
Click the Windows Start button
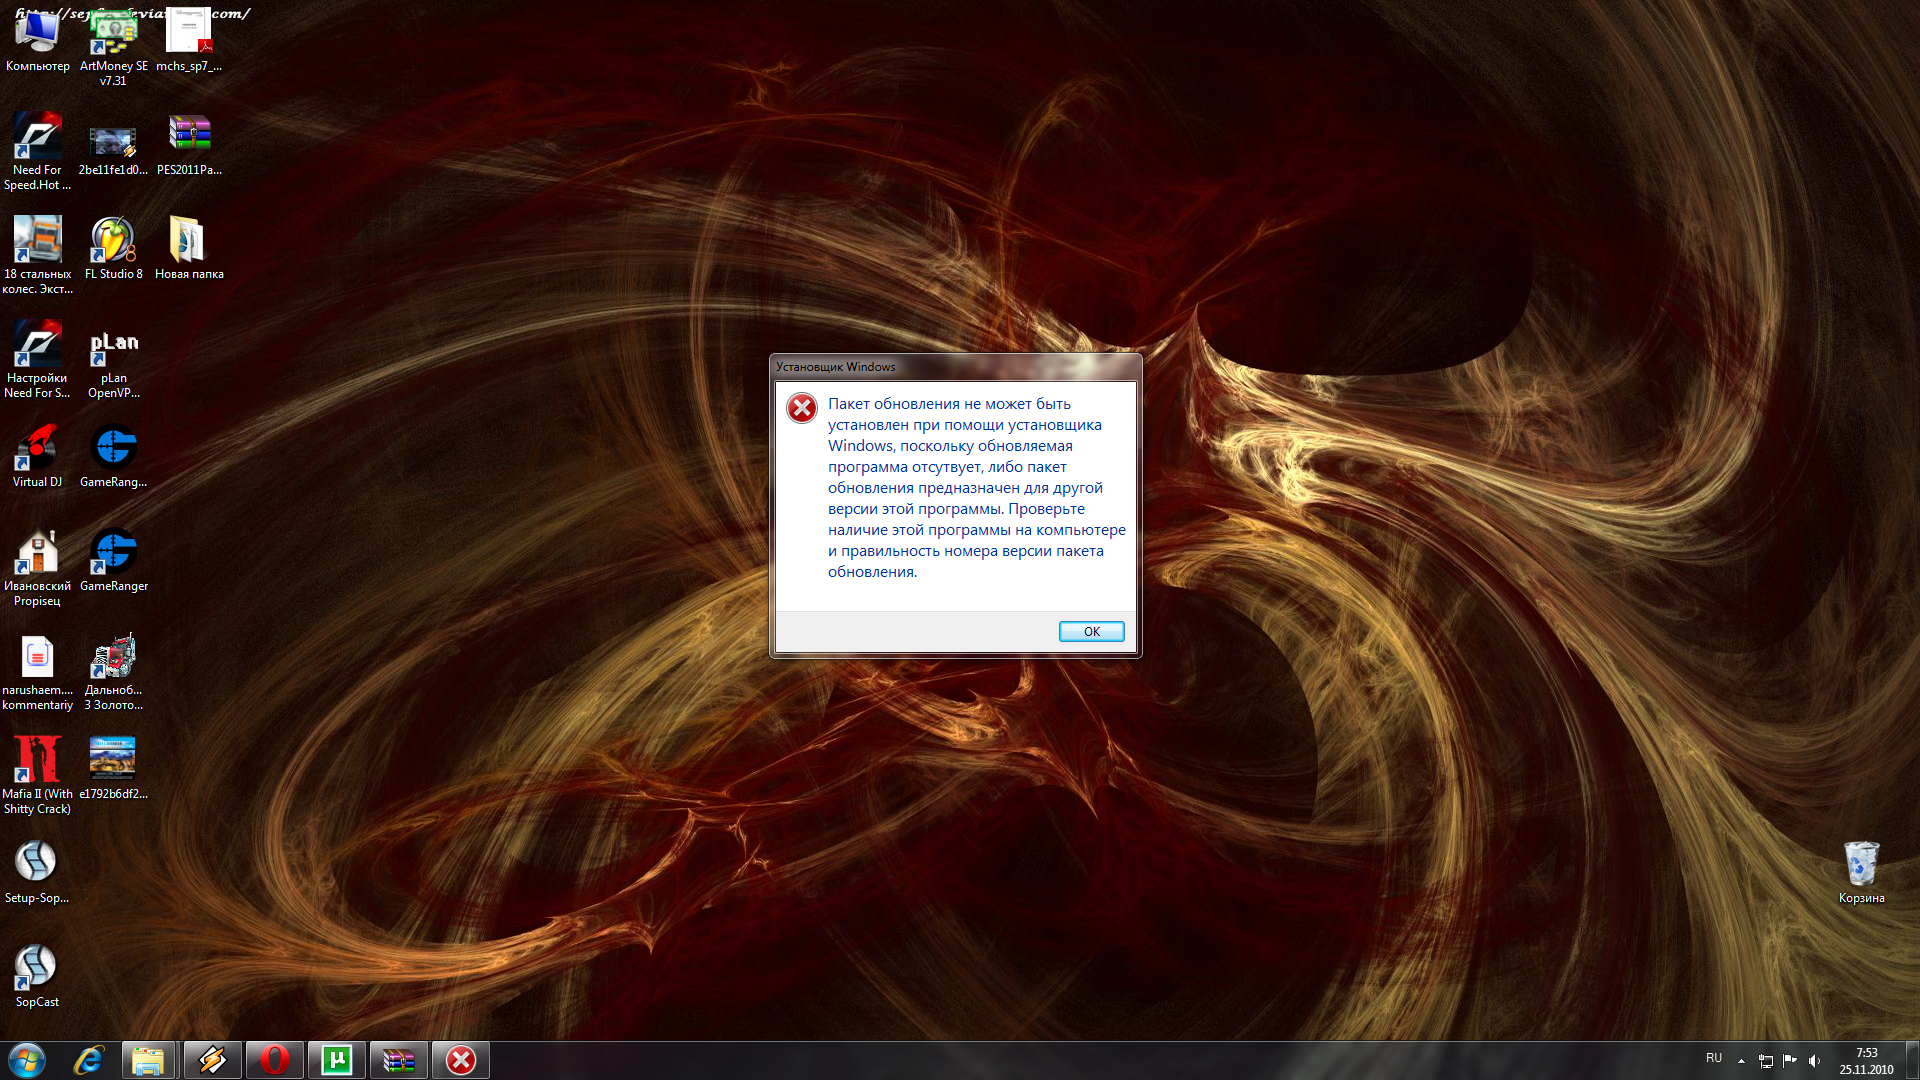point(27,1060)
